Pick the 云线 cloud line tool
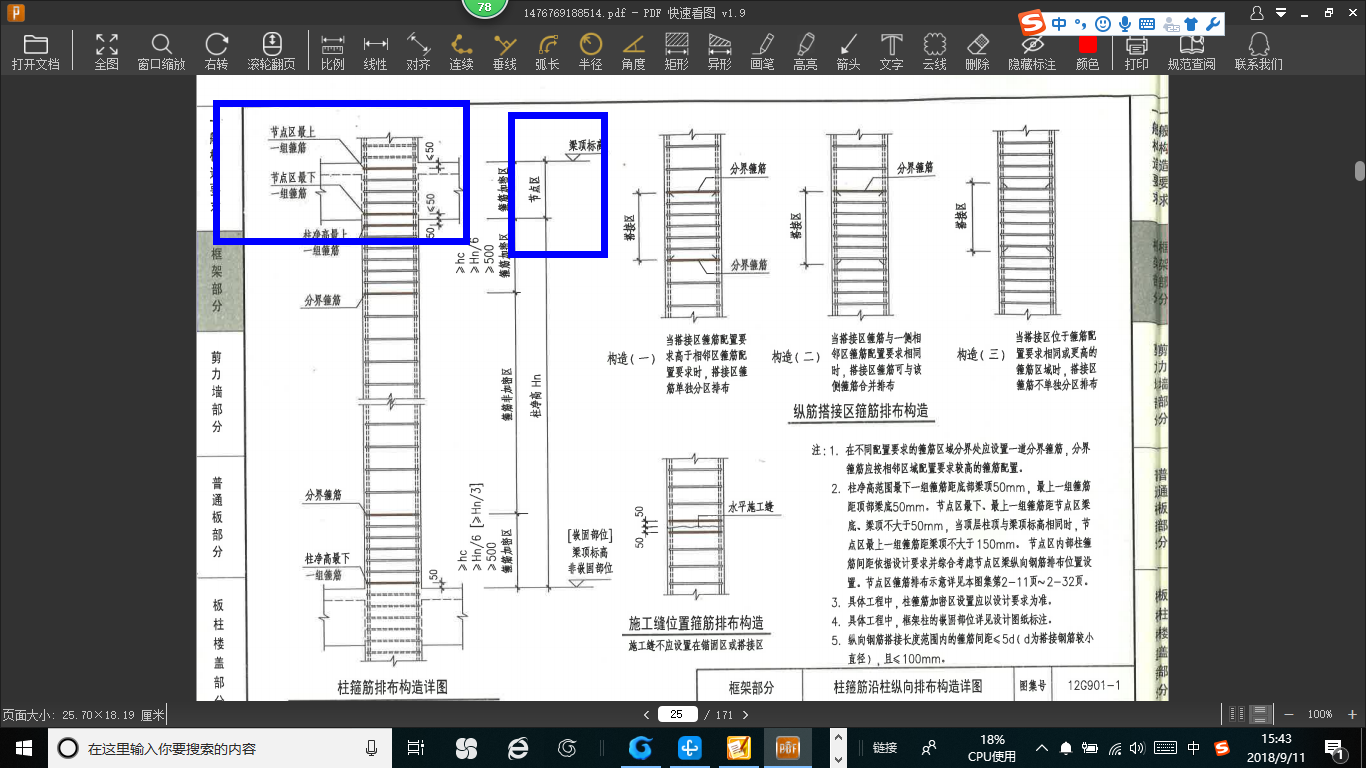Screen dimensions: 1366x768 click(934, 52)
